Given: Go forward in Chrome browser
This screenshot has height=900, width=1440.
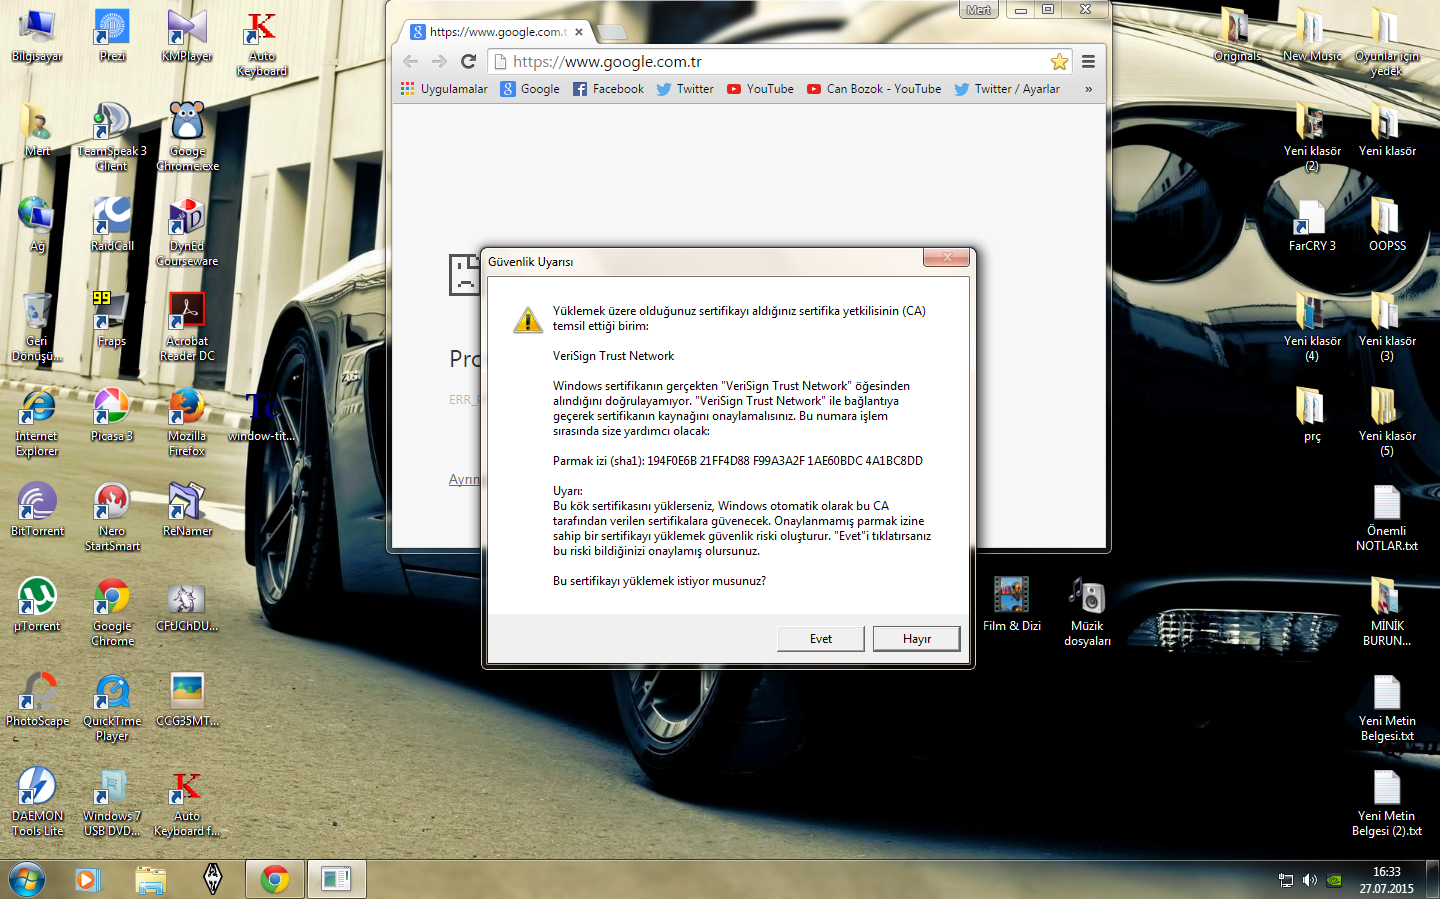Looking at the screenshot, I should click(x=439, y=61).
